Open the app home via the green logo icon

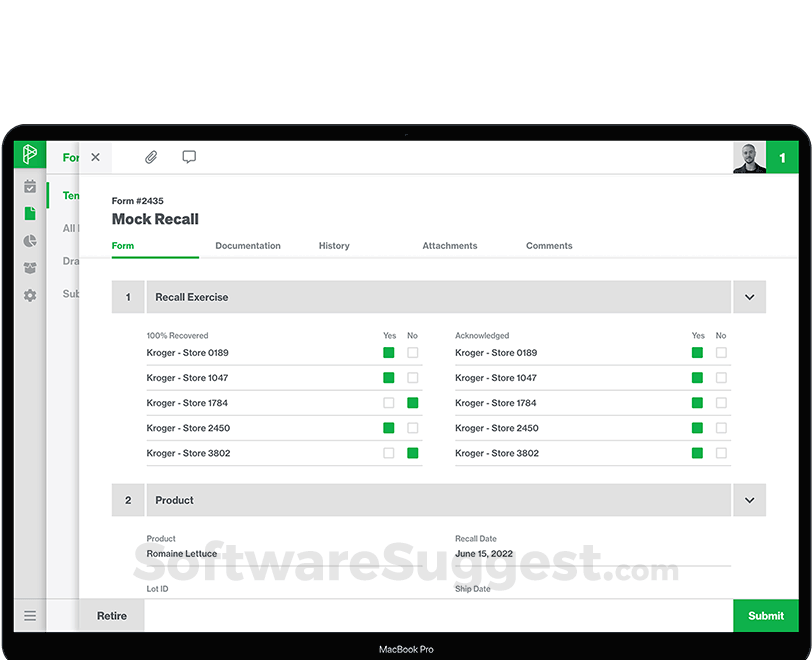pos(29,154)
